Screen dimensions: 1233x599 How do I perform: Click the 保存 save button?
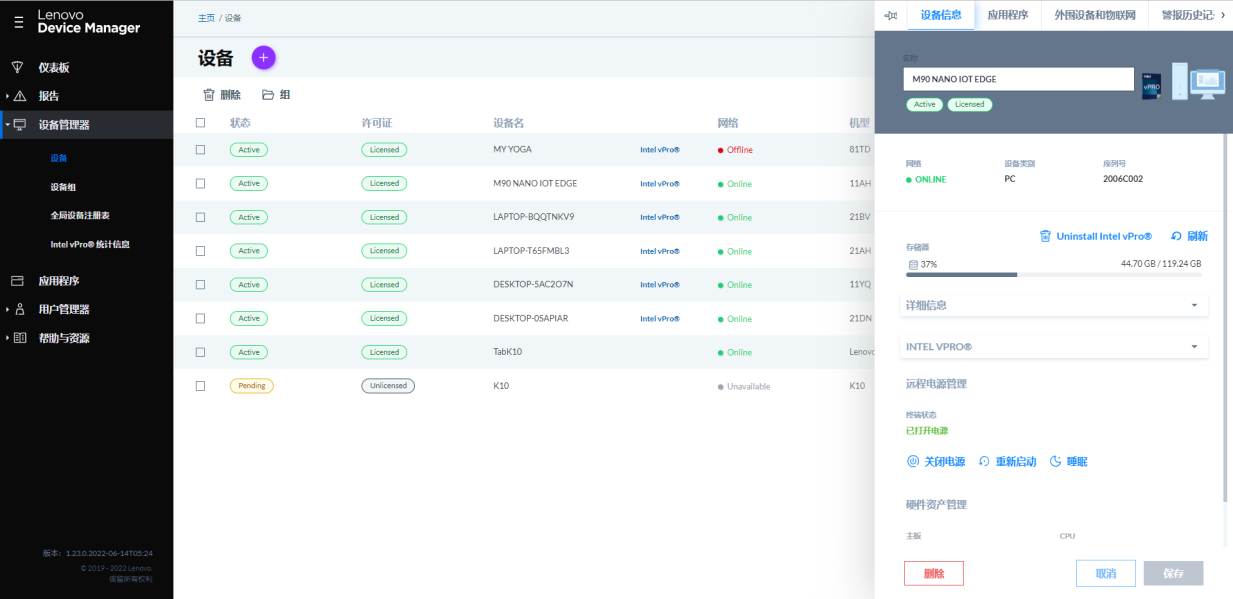pos(1174,573)
